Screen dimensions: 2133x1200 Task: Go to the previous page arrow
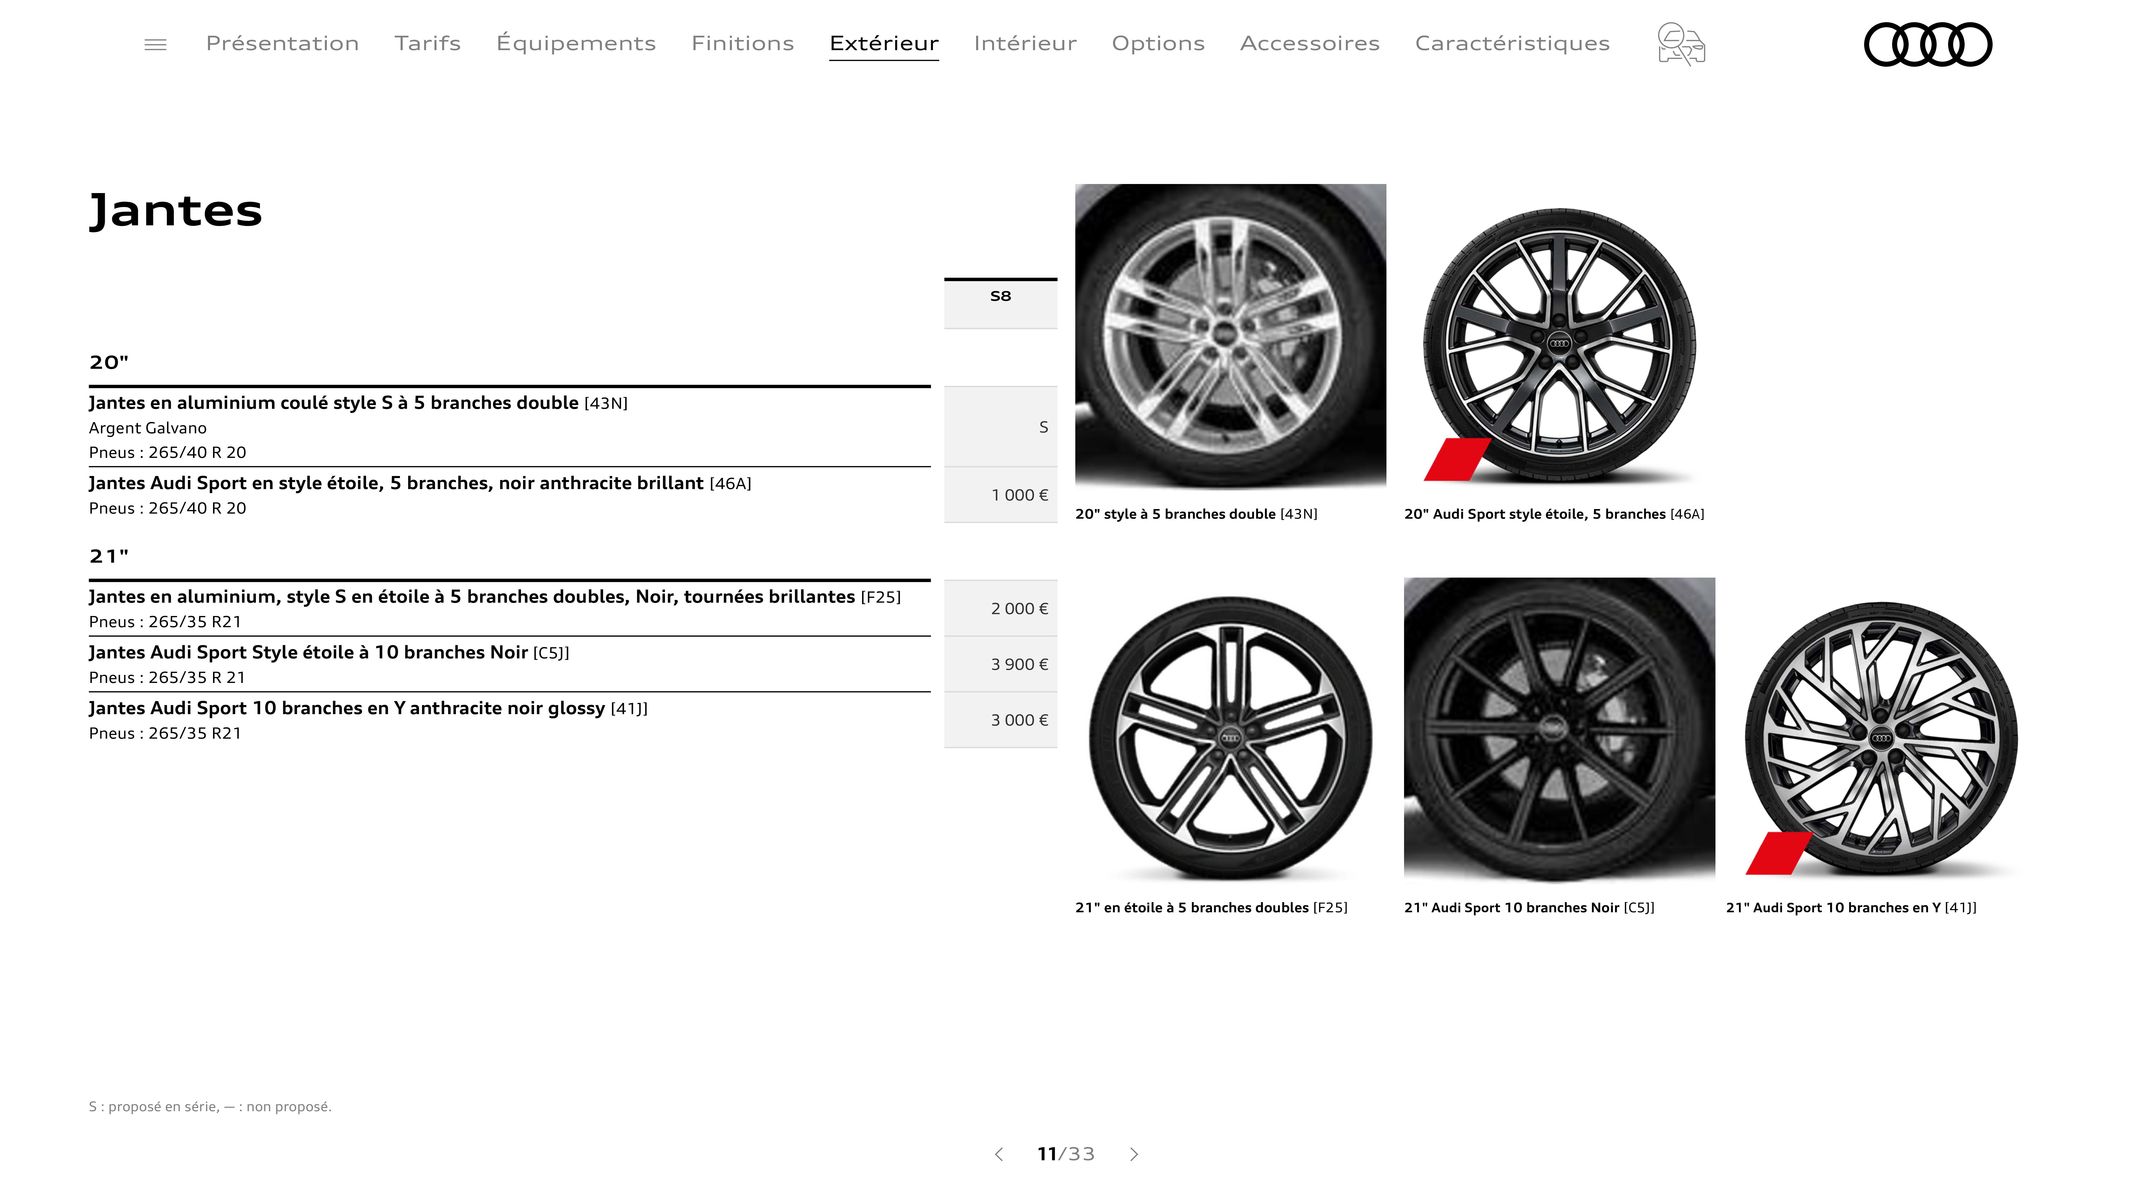[x=998, y=1154]
